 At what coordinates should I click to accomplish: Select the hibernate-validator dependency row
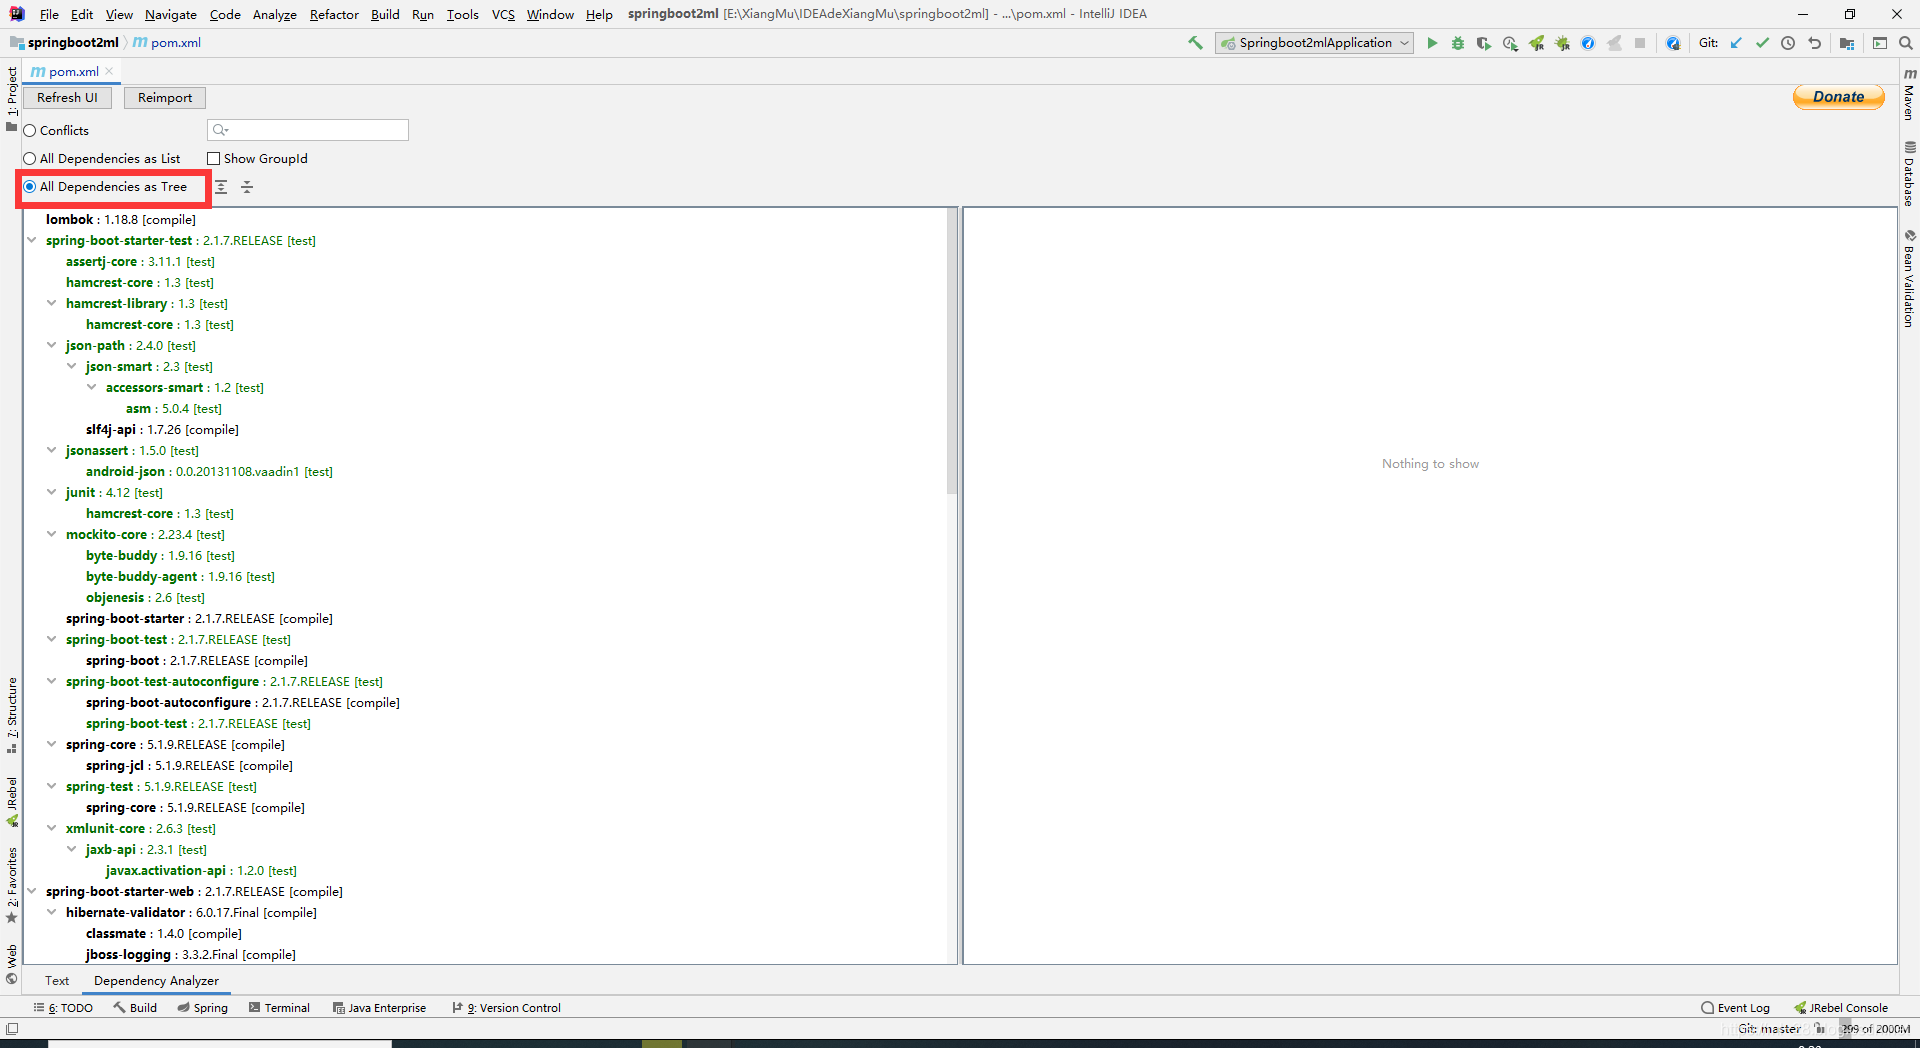(191, 912)
